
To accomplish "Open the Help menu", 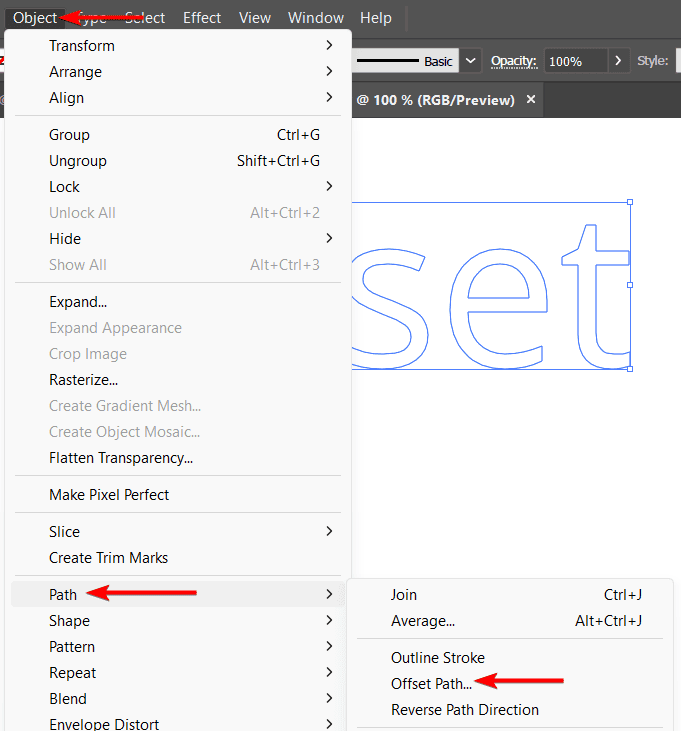I will (x=376, y=18).
